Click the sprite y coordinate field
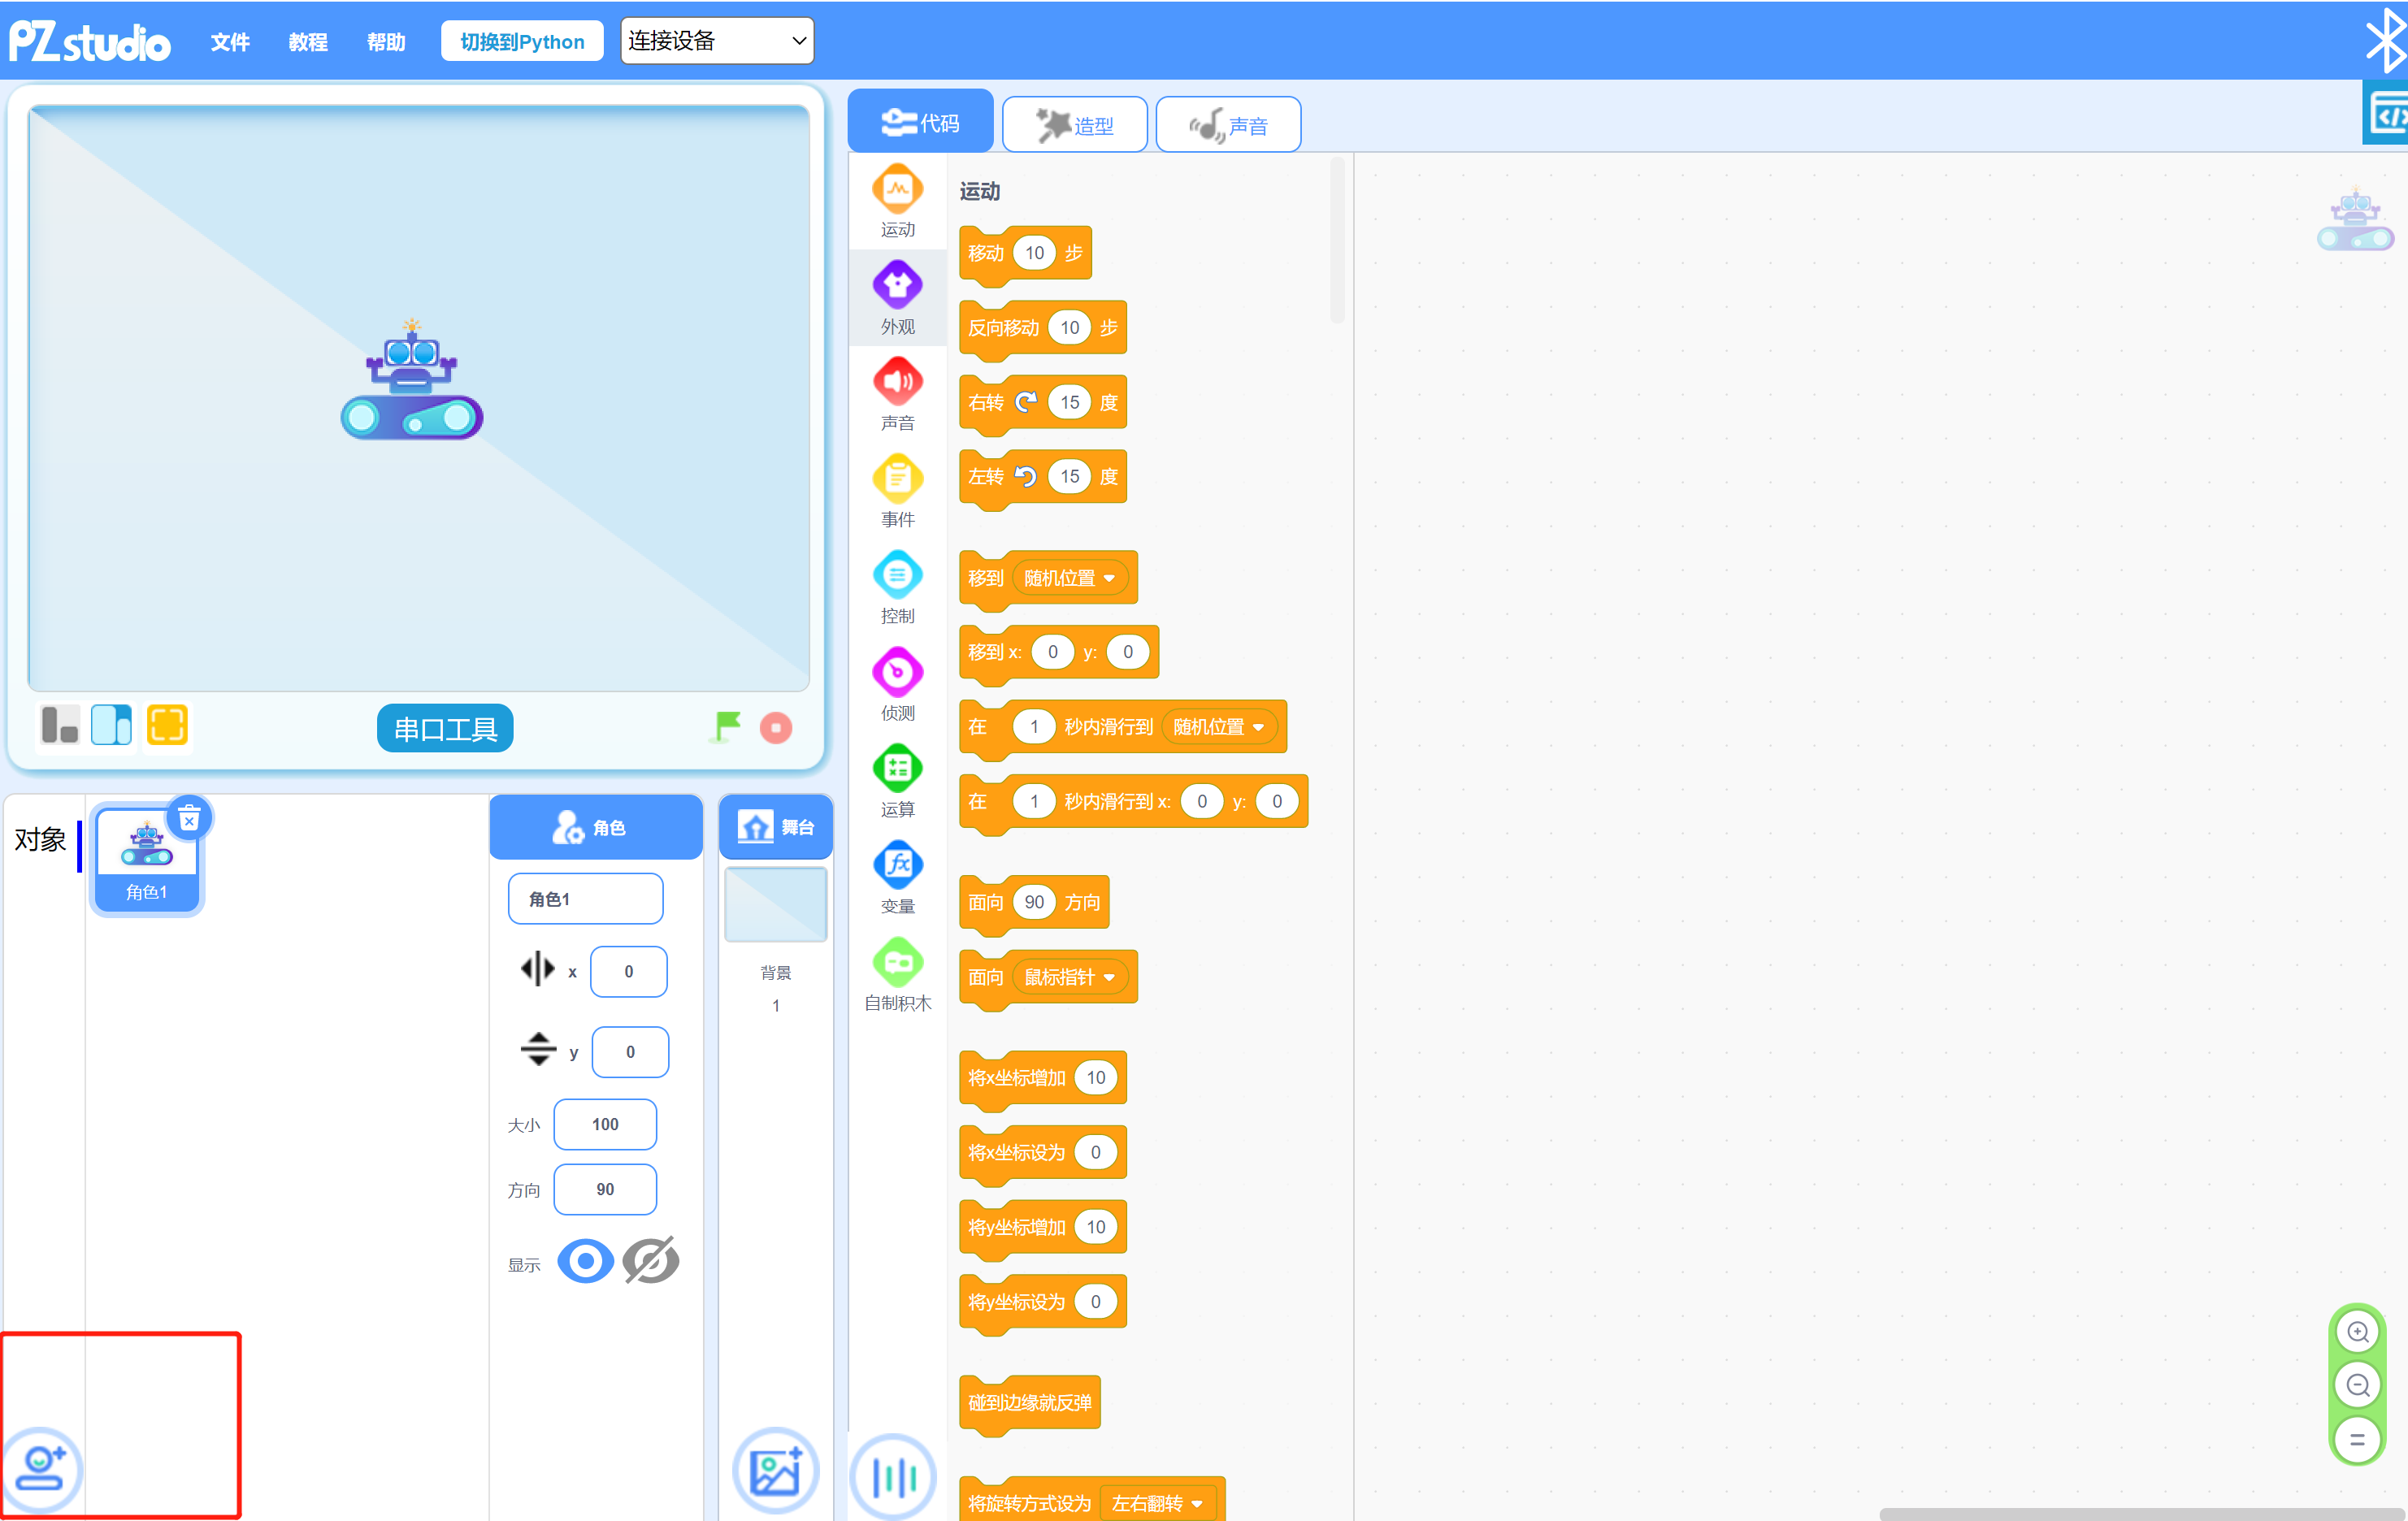 (630, 1052)
